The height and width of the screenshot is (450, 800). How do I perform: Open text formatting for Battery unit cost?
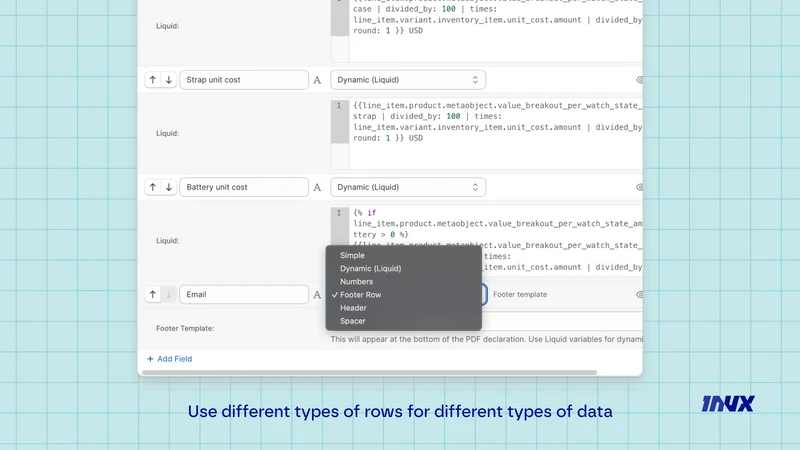point(317,187)
